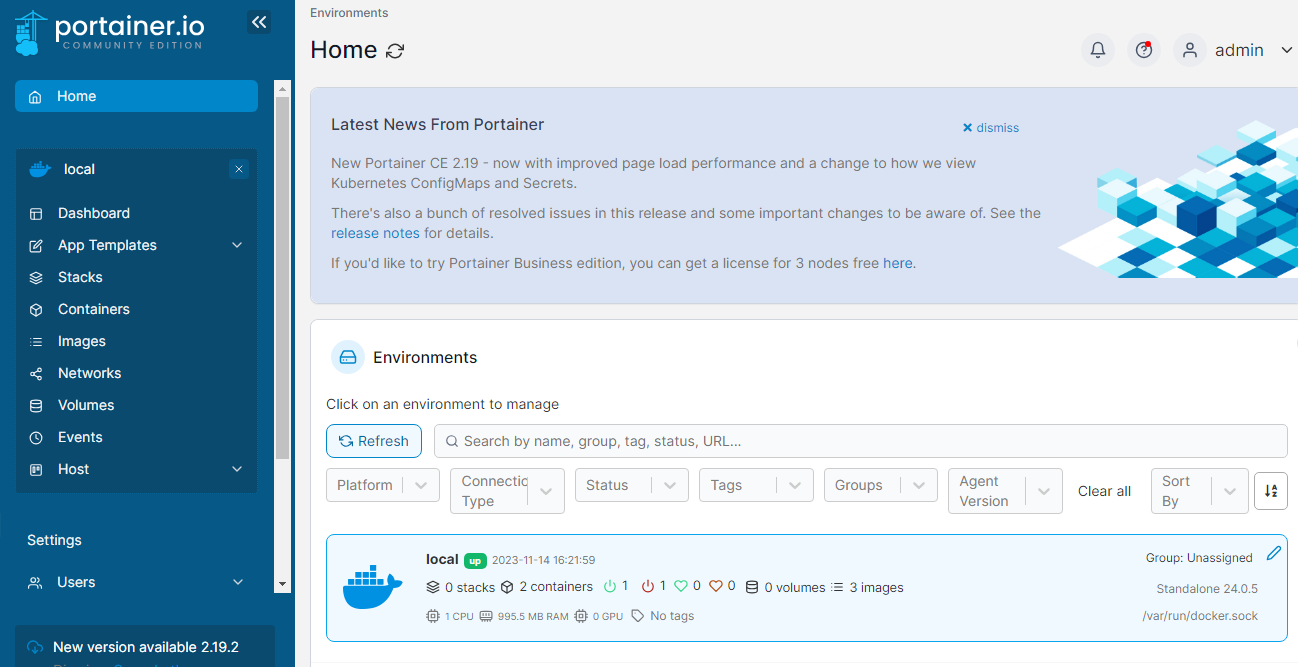Collapse the sidebar with double-chevron icon
This screenshot has height=667, width=1298.
pos(260,22)
